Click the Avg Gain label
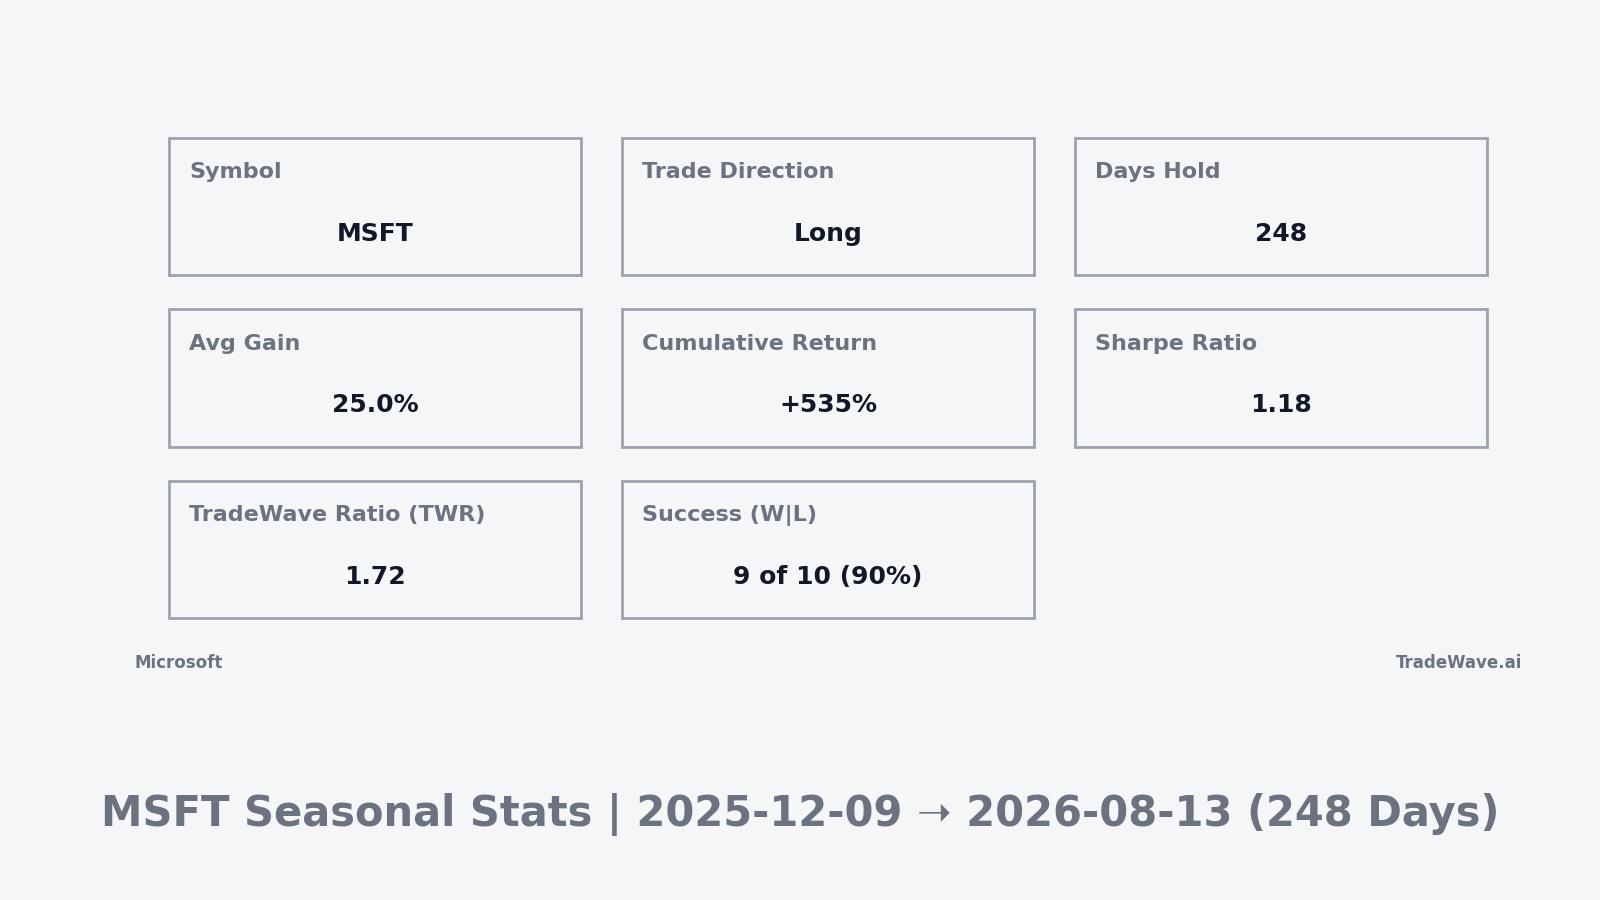1600x900 pixels. (244, 344)
